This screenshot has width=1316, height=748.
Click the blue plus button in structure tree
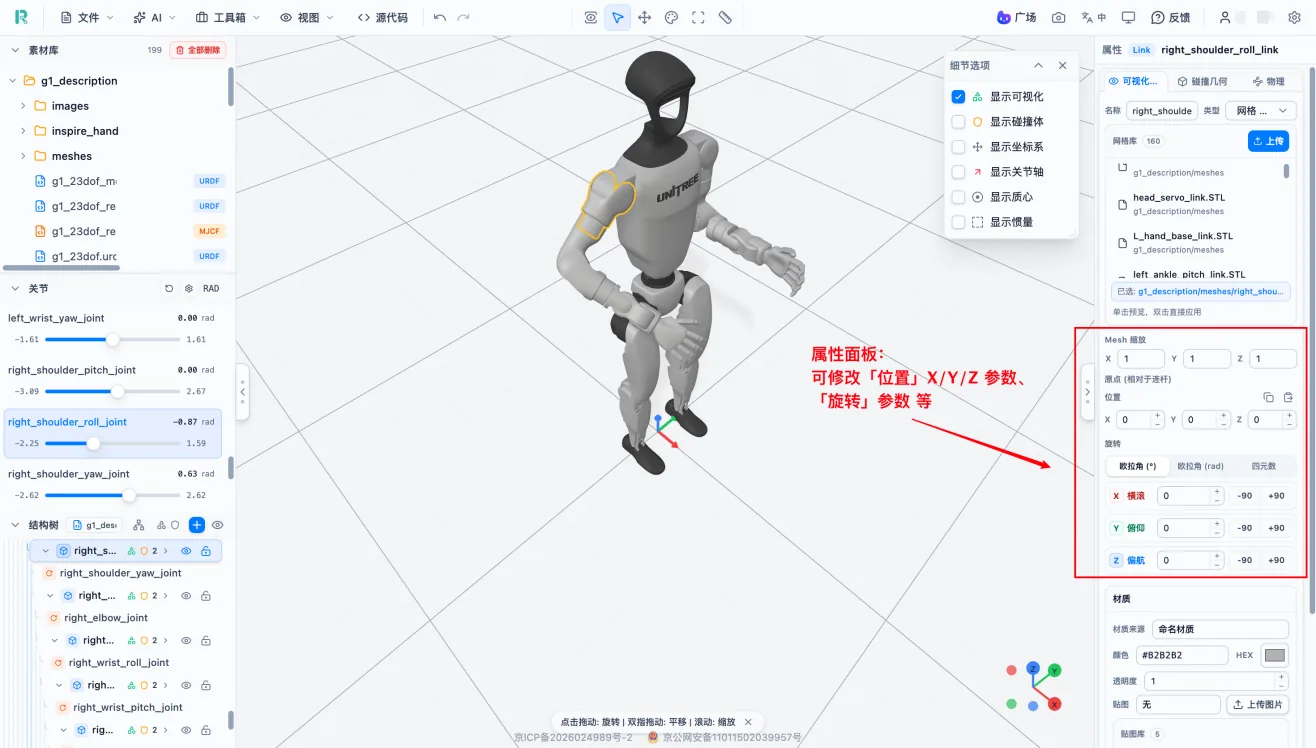[x=197, y=524]
